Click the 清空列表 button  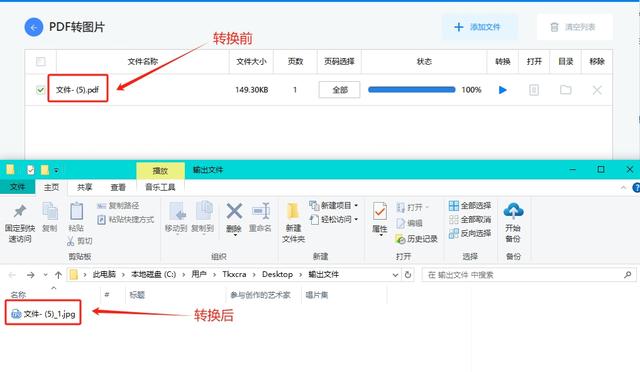point(574,27)
